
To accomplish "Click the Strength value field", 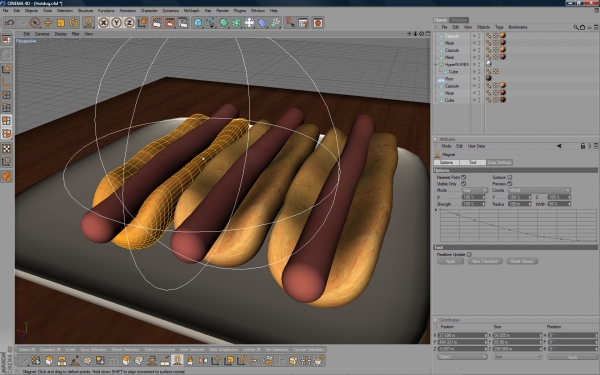I will pyautogui.click(x=474, y=204).
